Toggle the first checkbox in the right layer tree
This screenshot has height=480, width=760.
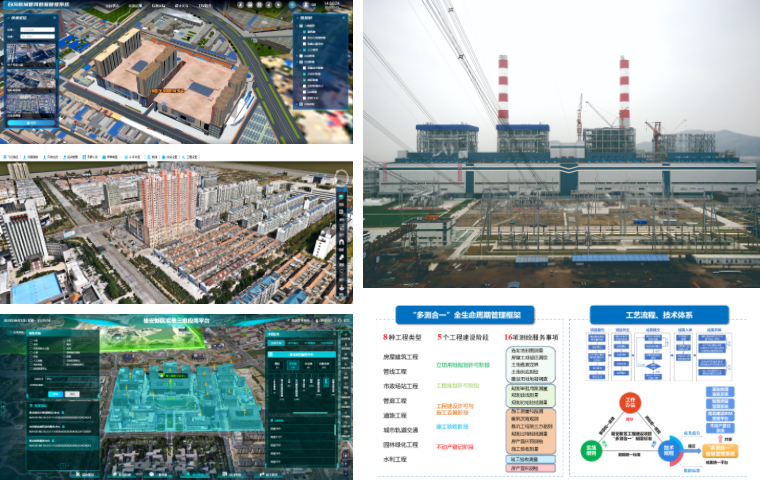point(303,31)
